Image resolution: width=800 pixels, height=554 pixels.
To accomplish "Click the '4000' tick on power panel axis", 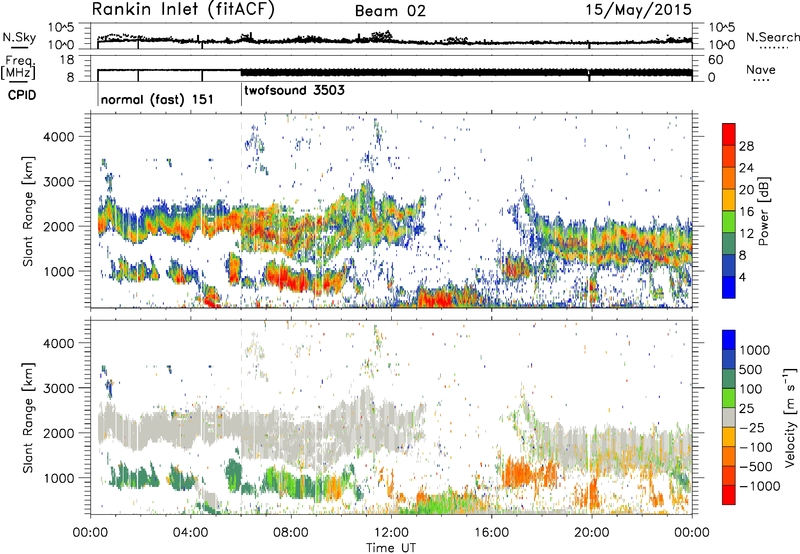I will pos(58,137).
